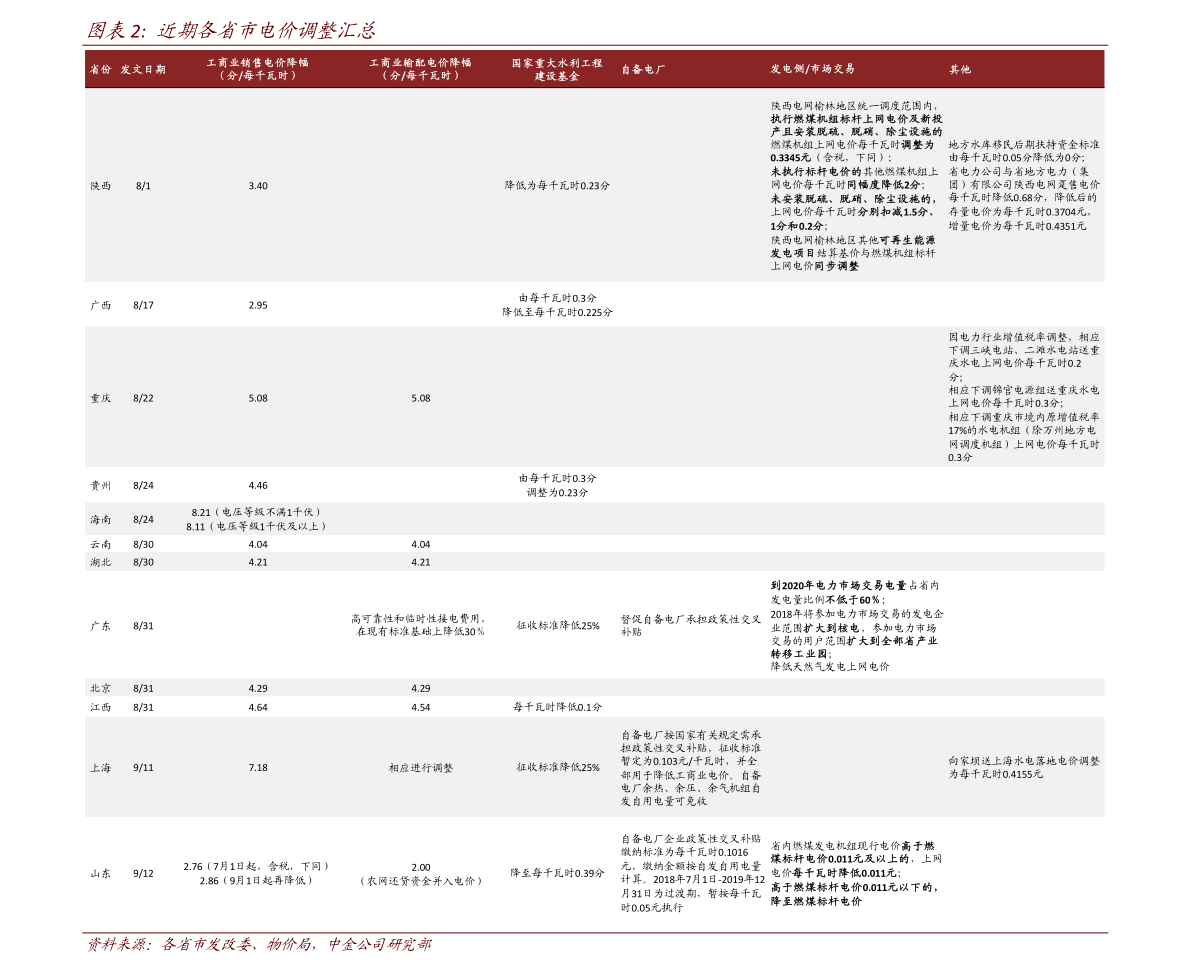This screenshot has width=1191, height=974.
Task: Click the 7.18 sales price reduction value
Action: 258,768
